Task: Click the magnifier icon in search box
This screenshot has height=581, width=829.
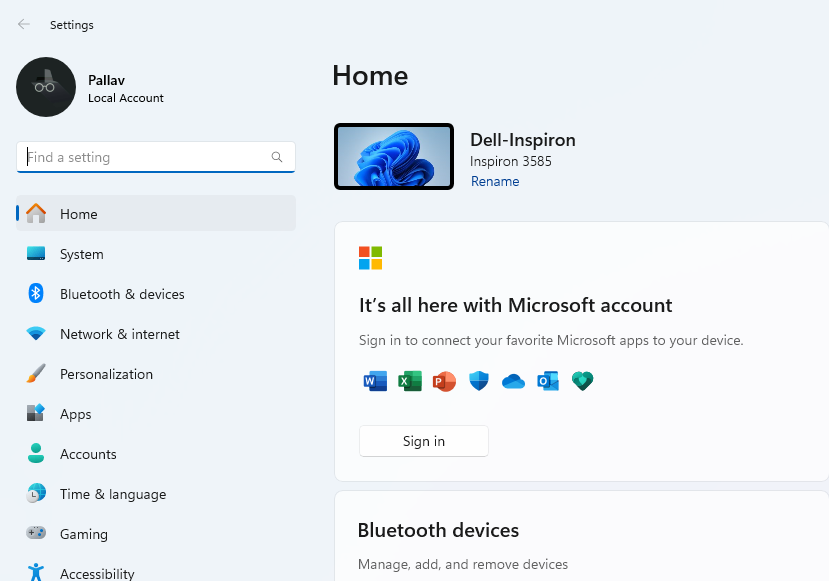Action: [x=277, y=157]
